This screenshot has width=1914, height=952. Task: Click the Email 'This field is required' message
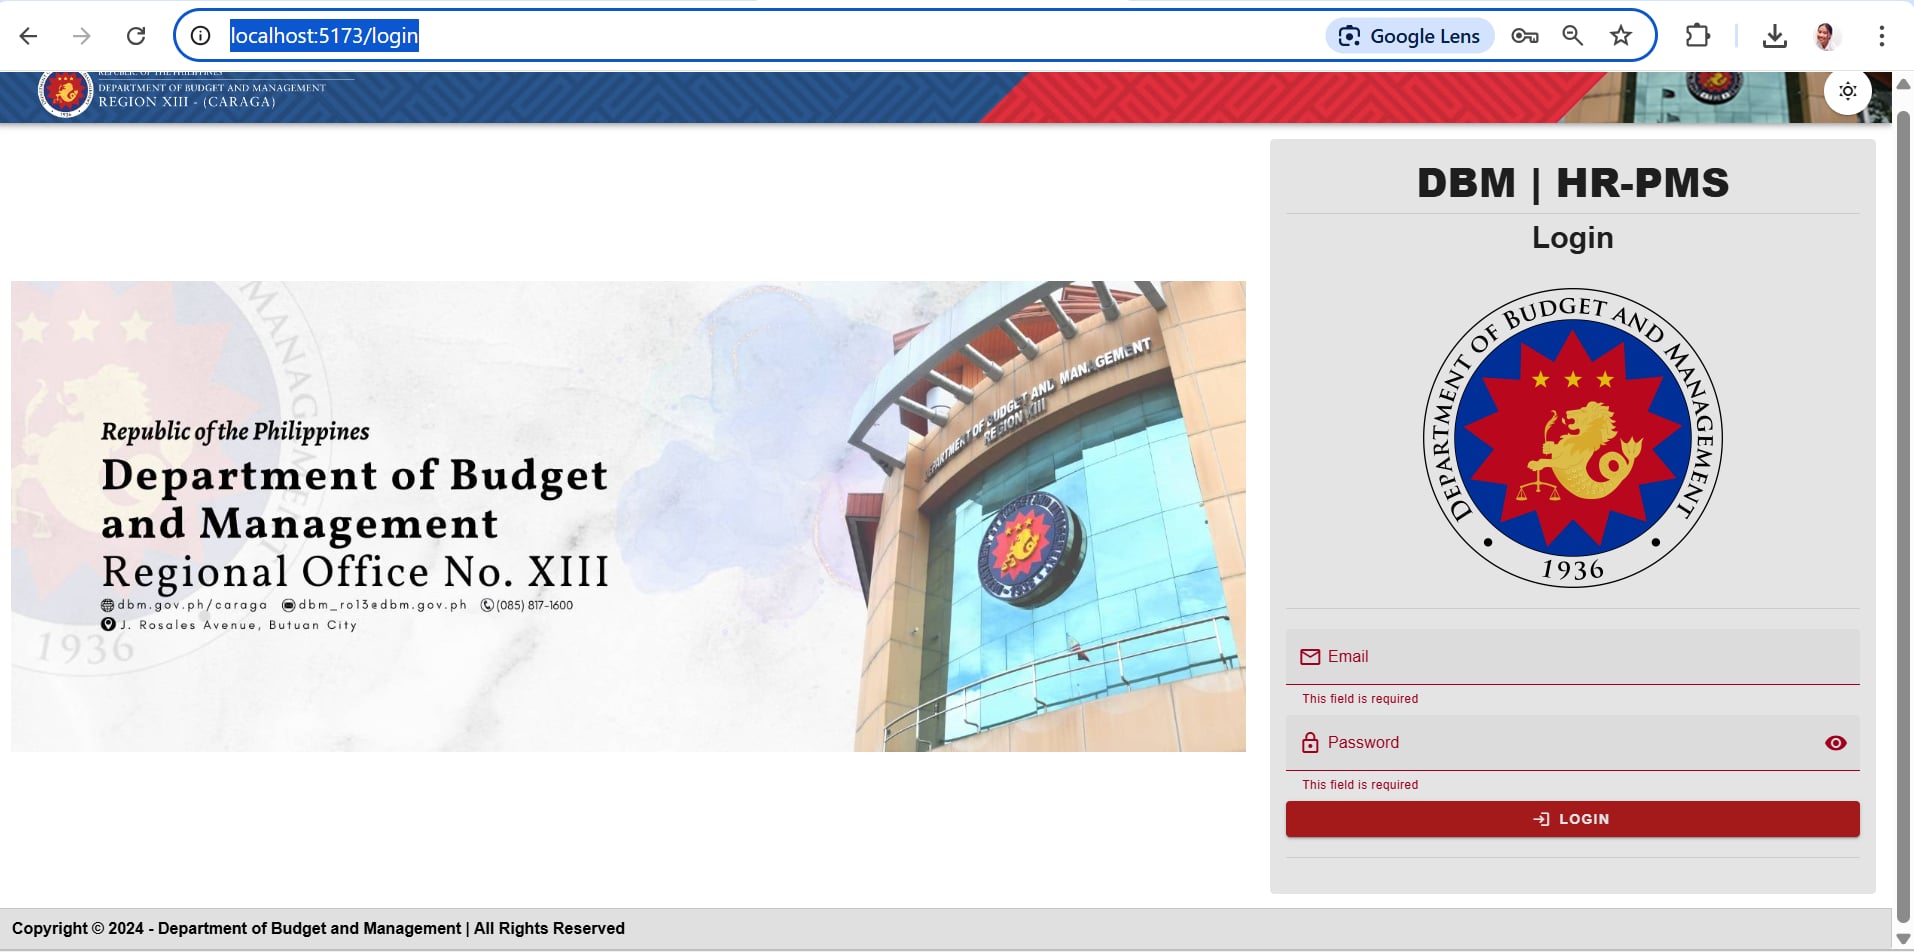1360,699
